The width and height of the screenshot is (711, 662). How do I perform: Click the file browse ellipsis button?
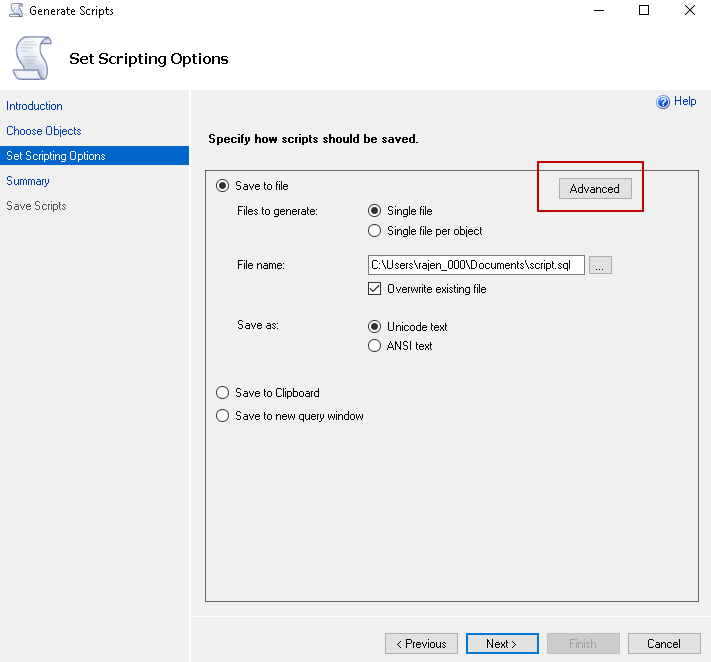coord(600,265)
